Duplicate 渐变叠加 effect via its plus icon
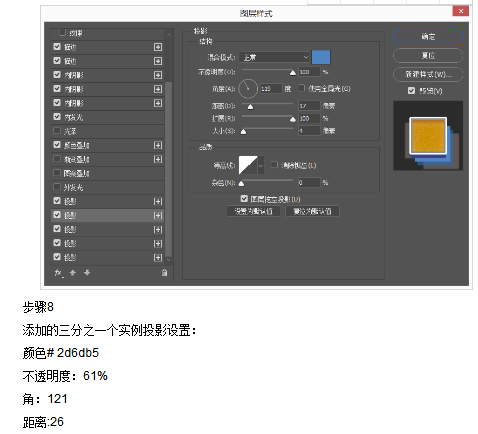 [x=158, y=159]
